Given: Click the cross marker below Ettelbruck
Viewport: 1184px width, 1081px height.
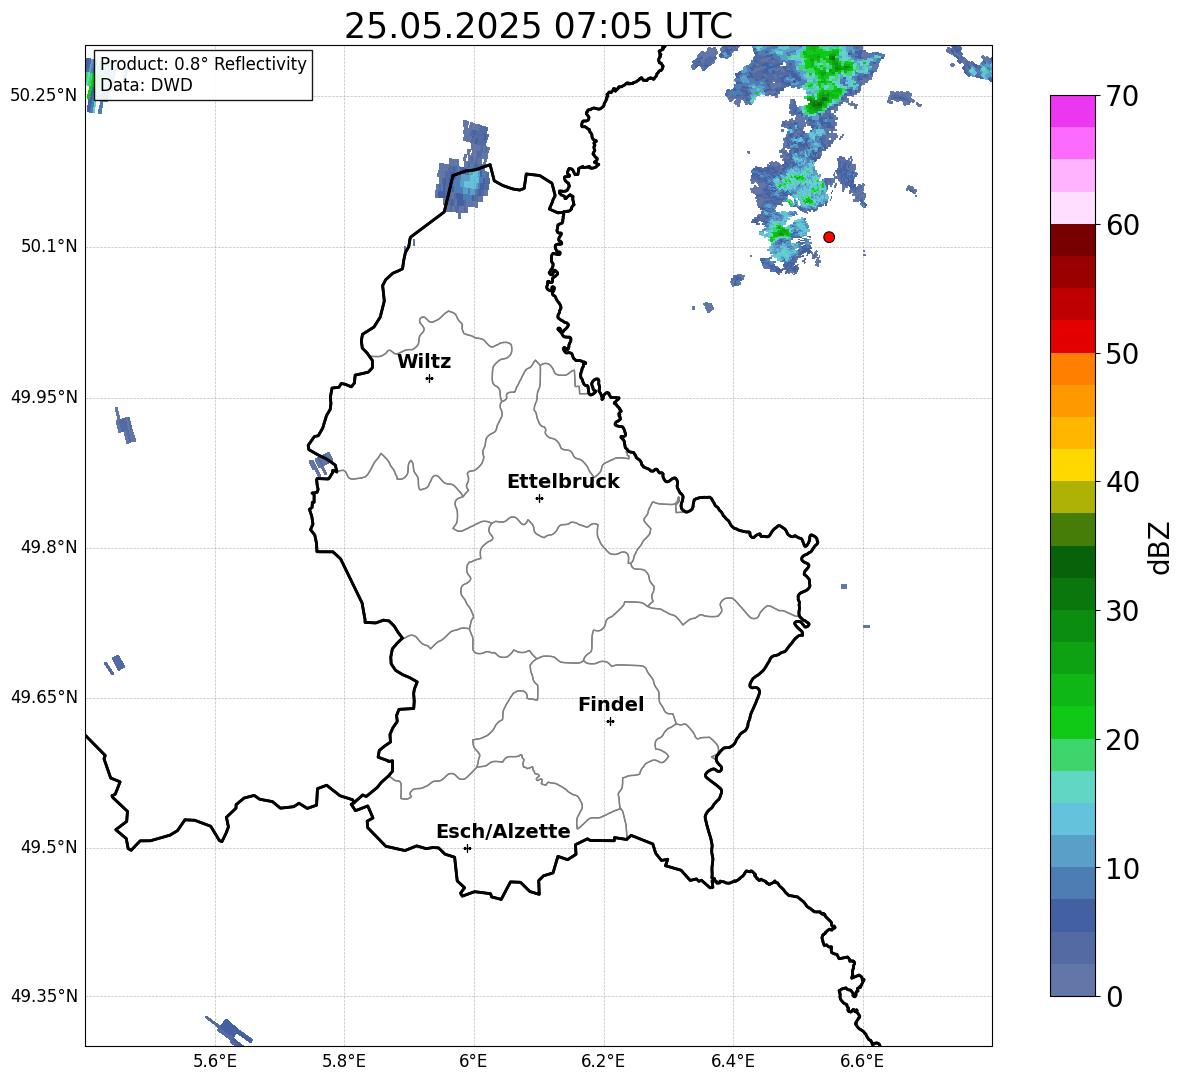Looking at the screenshot, I should point(539,498).
